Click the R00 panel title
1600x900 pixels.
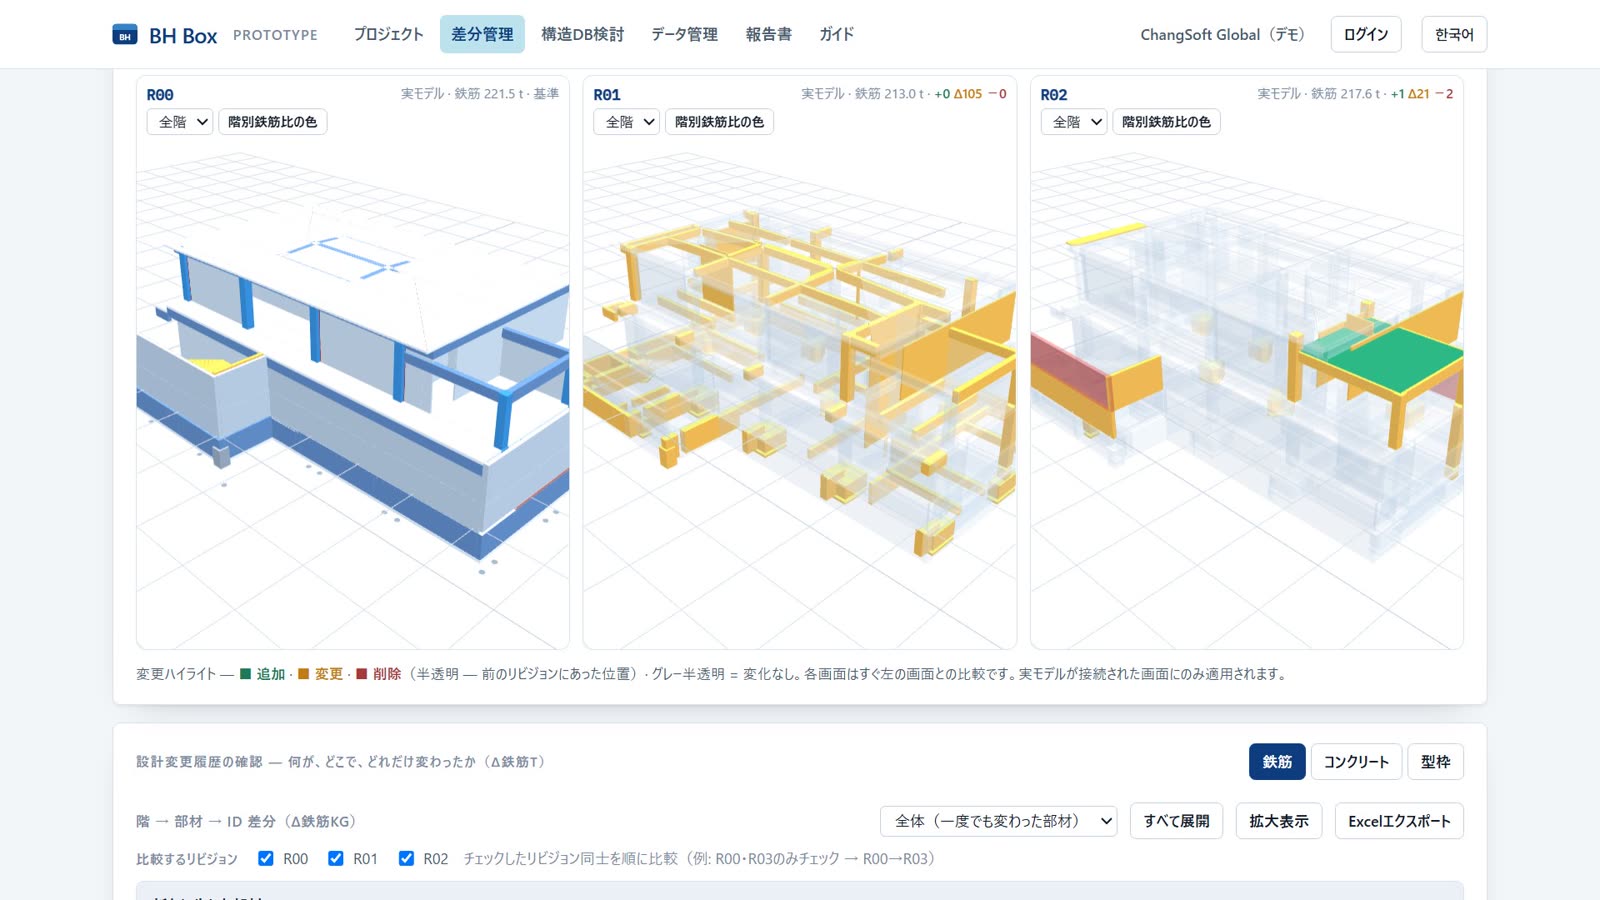pyautogui.click(x=160, y=94)
